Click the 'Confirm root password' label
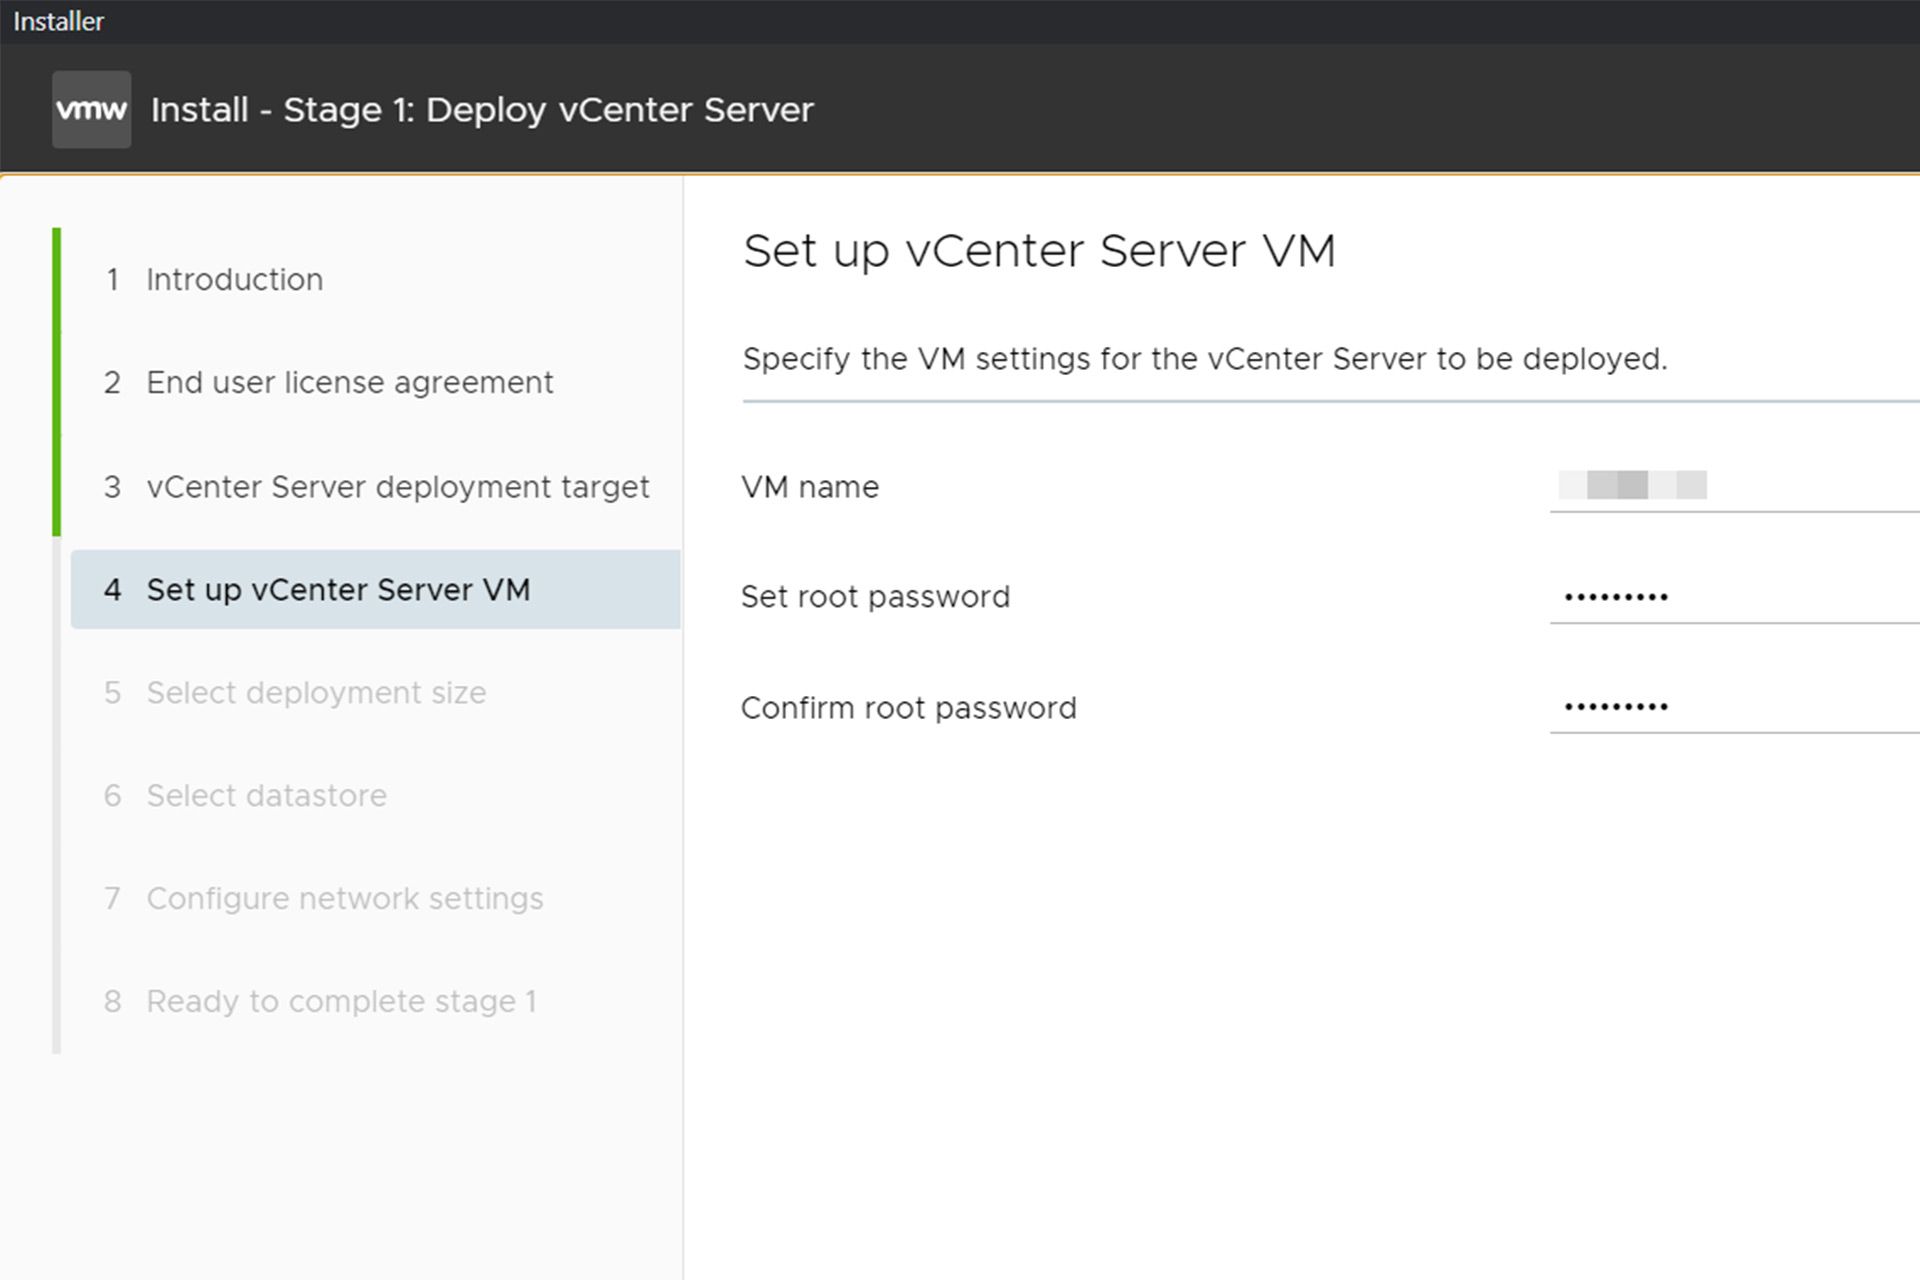This screenshot has height=1280, width=1920. coord(908,708)
